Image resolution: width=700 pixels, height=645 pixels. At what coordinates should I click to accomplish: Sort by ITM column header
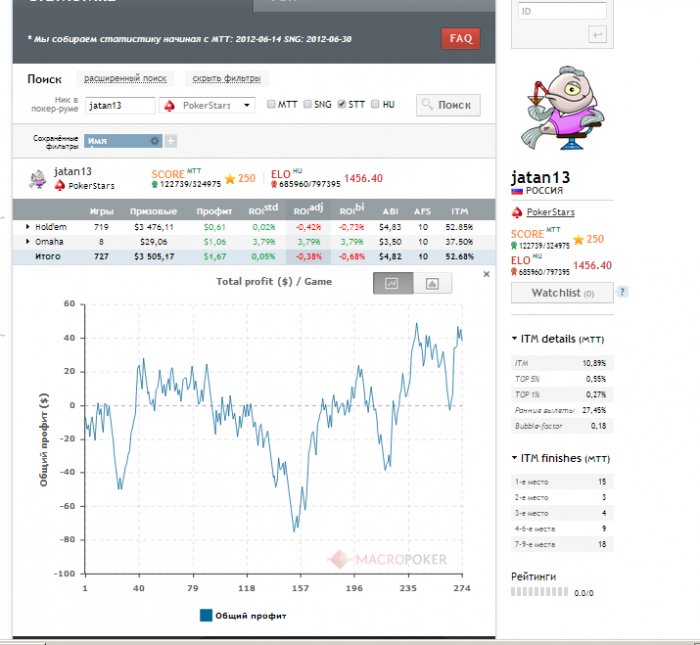(x=459, y=212)
